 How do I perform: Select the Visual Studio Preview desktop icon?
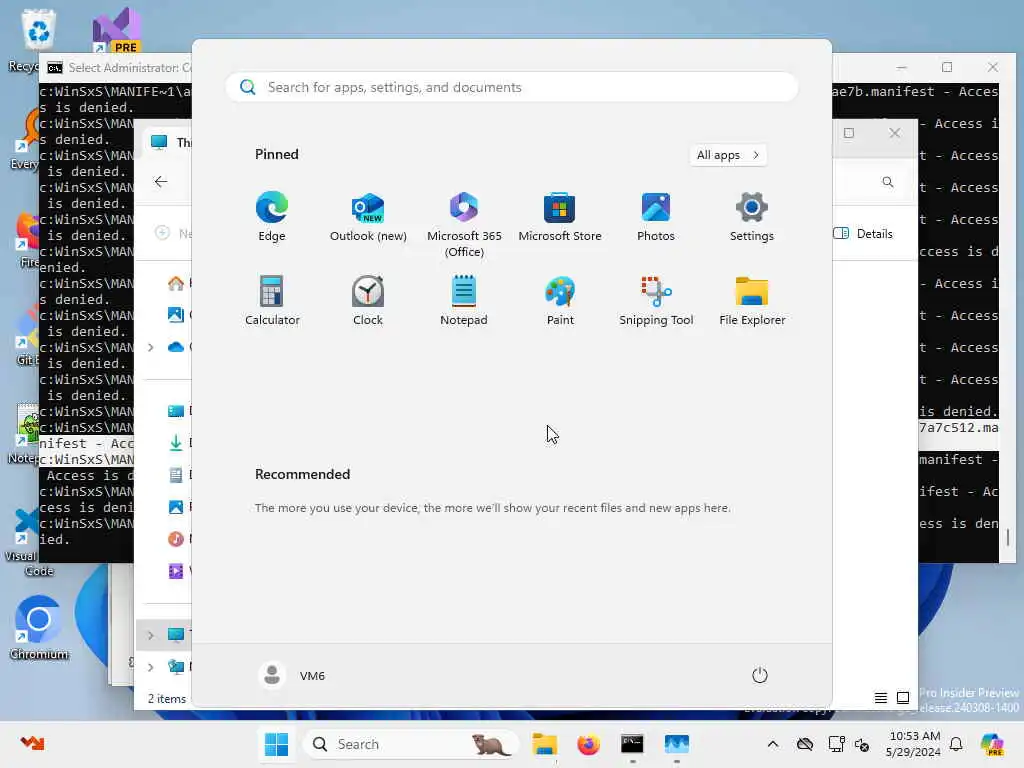[x=116, y=30]
